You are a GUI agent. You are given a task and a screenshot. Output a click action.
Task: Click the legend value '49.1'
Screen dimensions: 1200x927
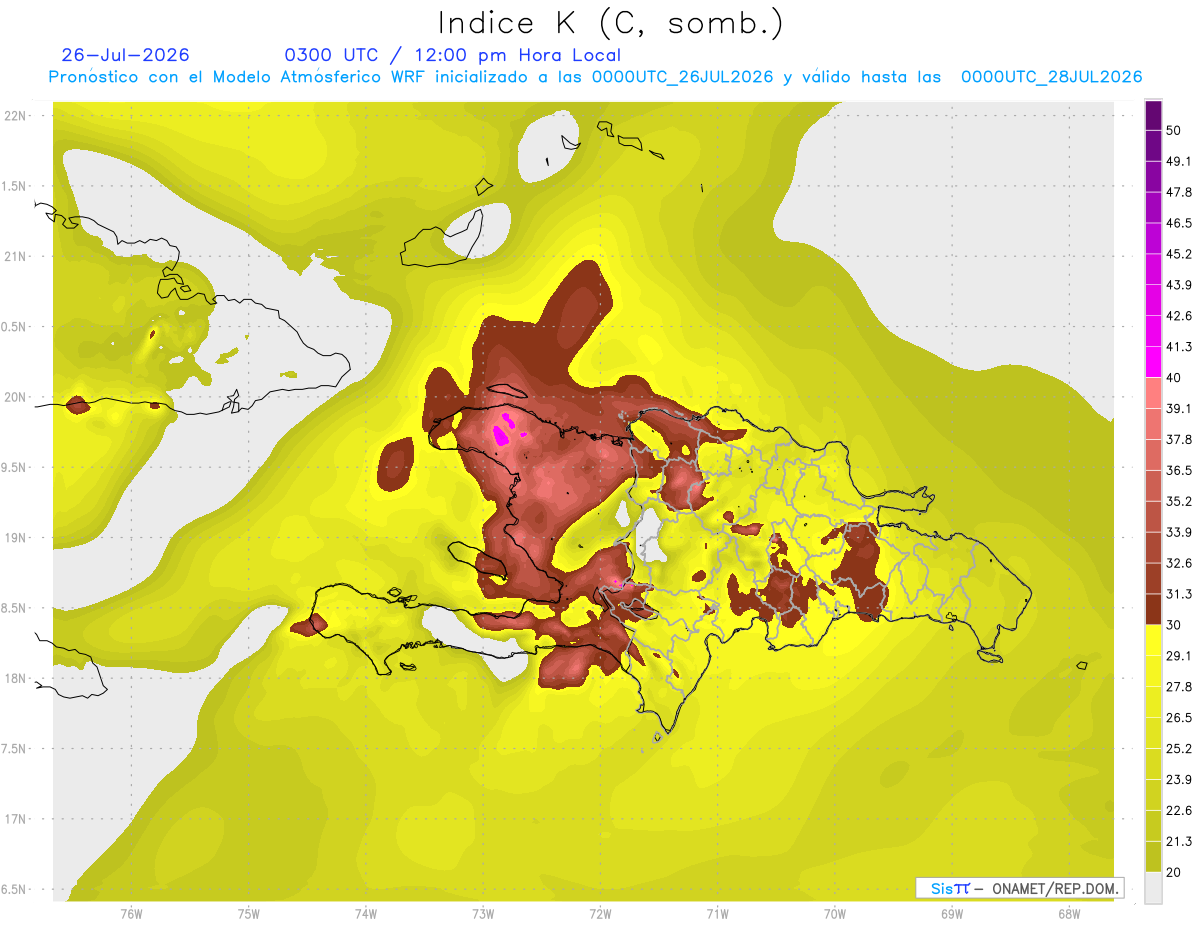click(x=1179, y=161)
